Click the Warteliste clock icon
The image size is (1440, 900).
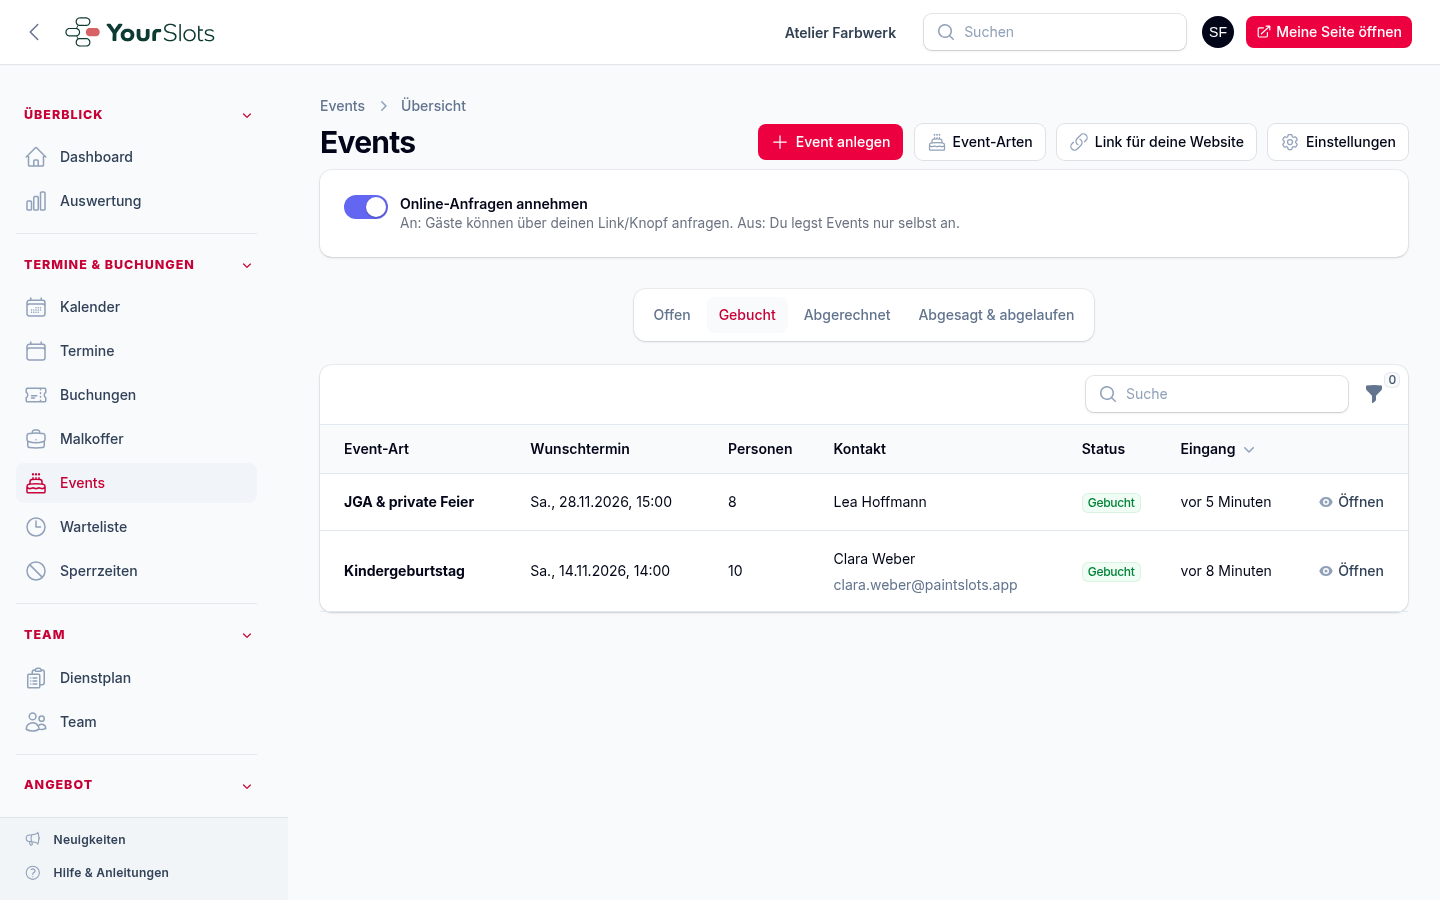(36, 527)
